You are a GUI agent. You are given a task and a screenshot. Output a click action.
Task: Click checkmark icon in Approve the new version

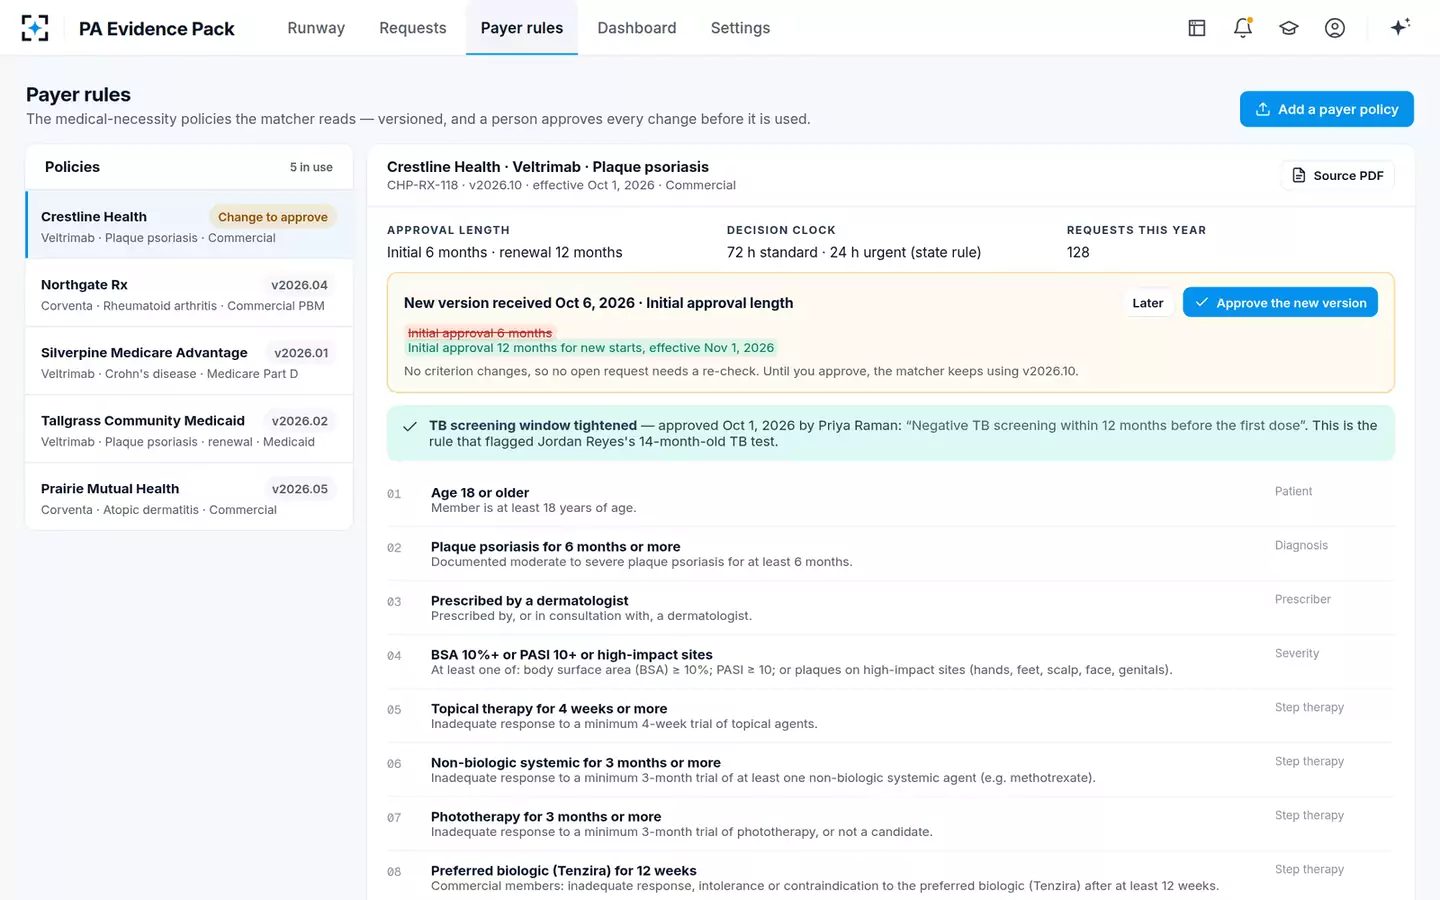coord(1202,302)
